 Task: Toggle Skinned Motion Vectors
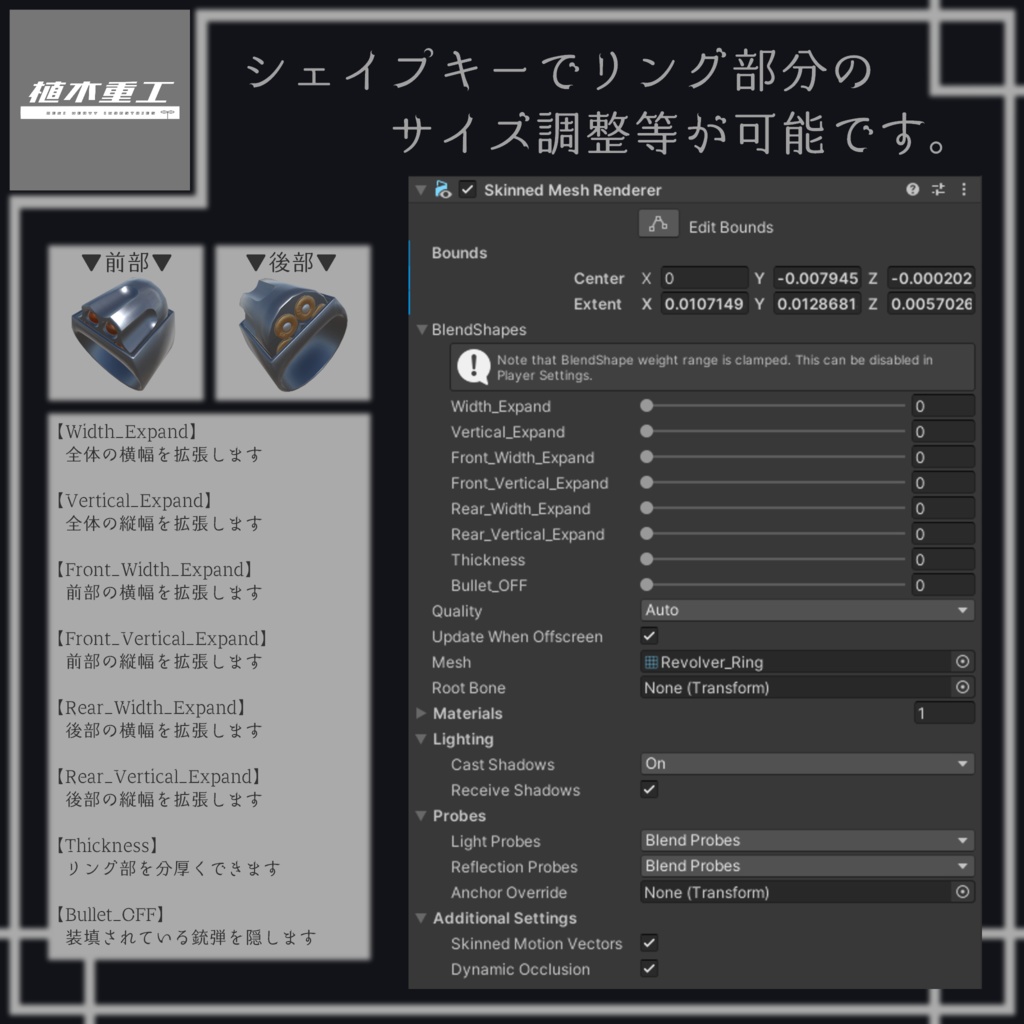tap(648, 943)
